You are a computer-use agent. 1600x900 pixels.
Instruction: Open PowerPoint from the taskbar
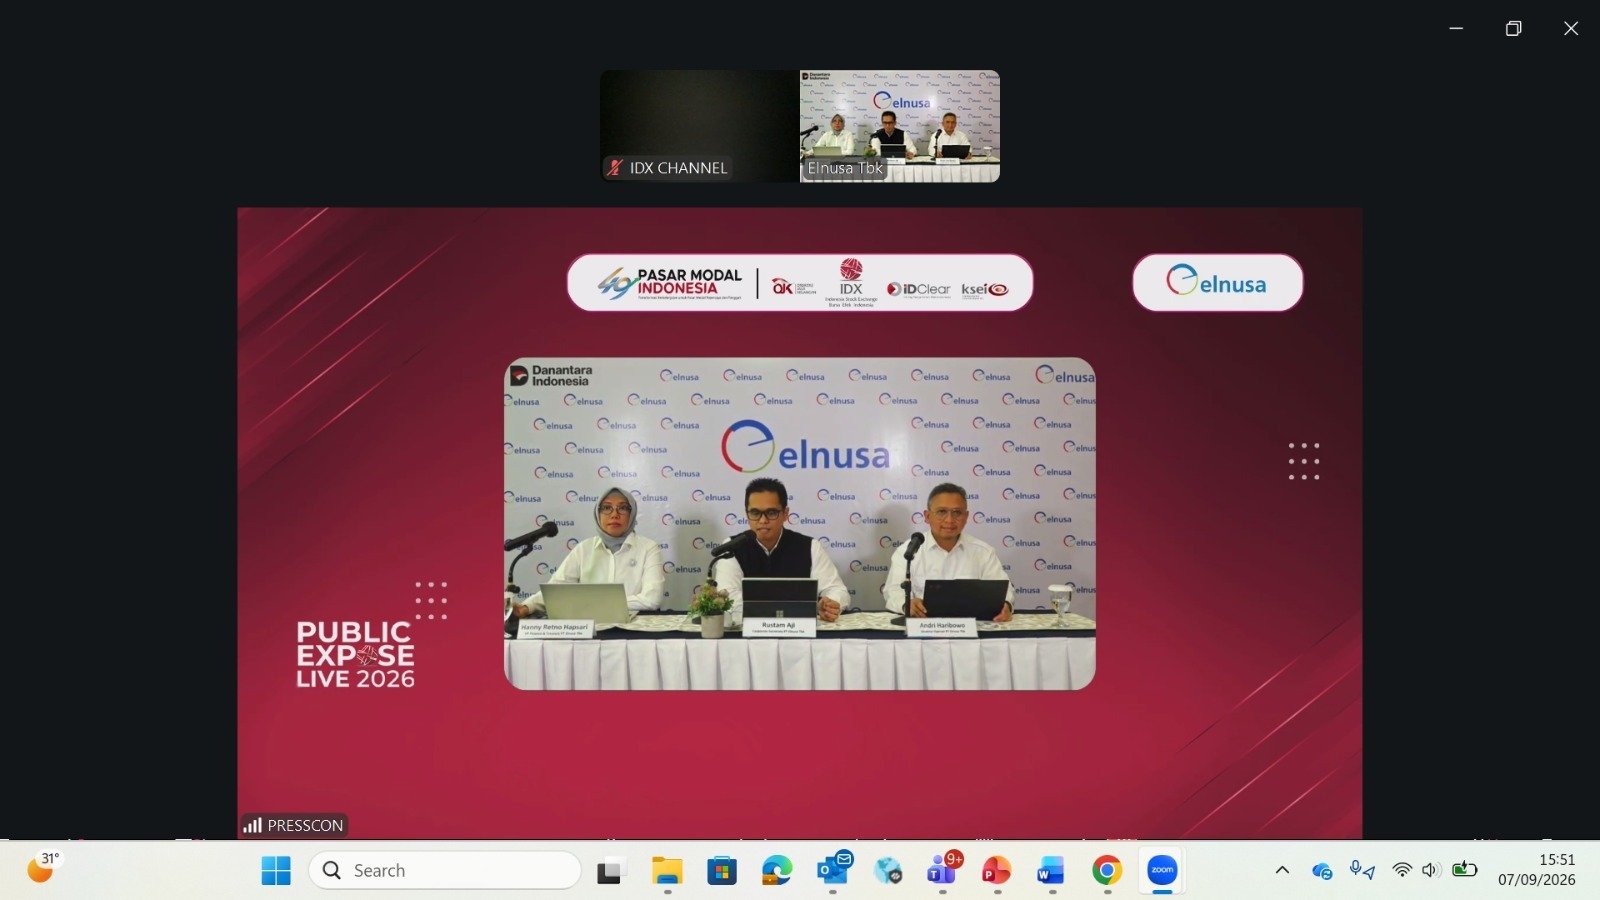pyautogui.click(x=996, y=870)
